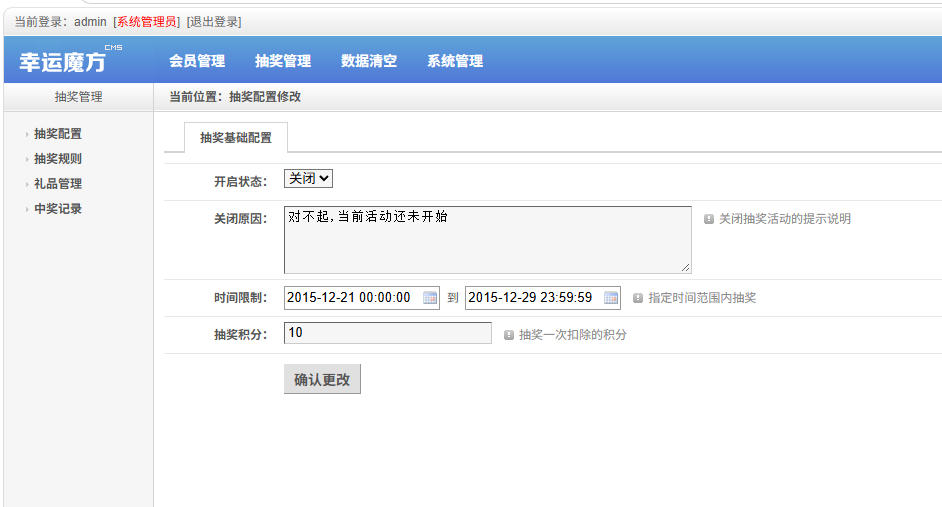Go to 礼品管理 in the sidebar

pyautogui.click(x=58, y=184)
